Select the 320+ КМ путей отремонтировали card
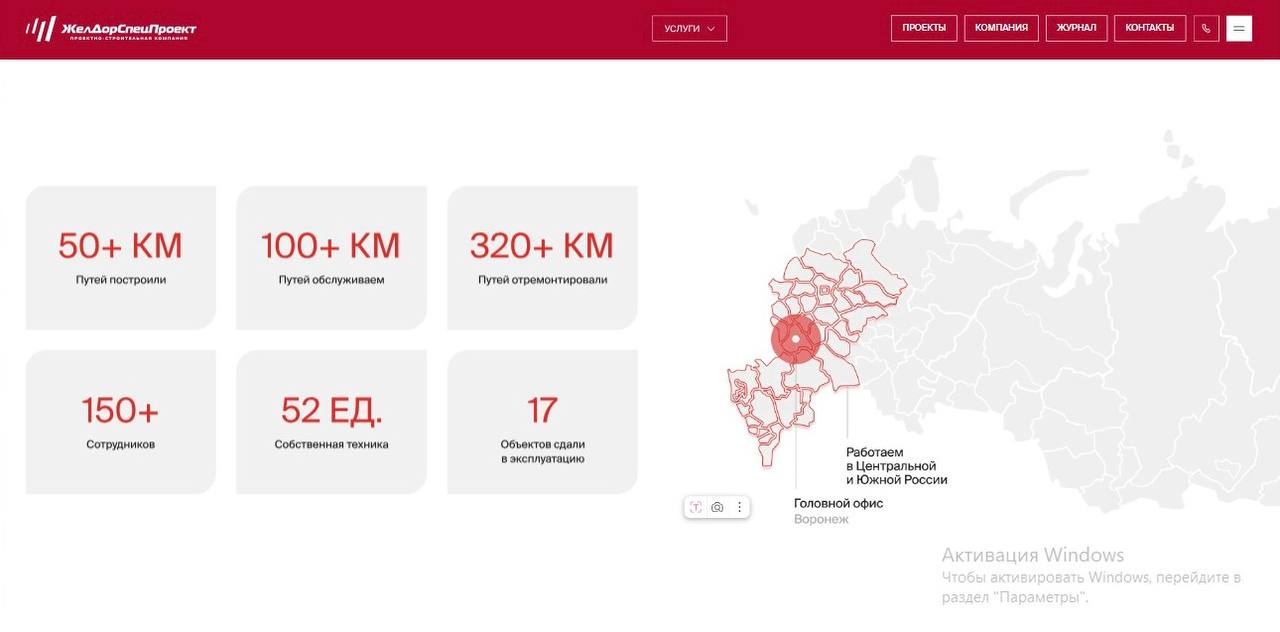This screenshot has height=632, width=1280. point(542,258)
